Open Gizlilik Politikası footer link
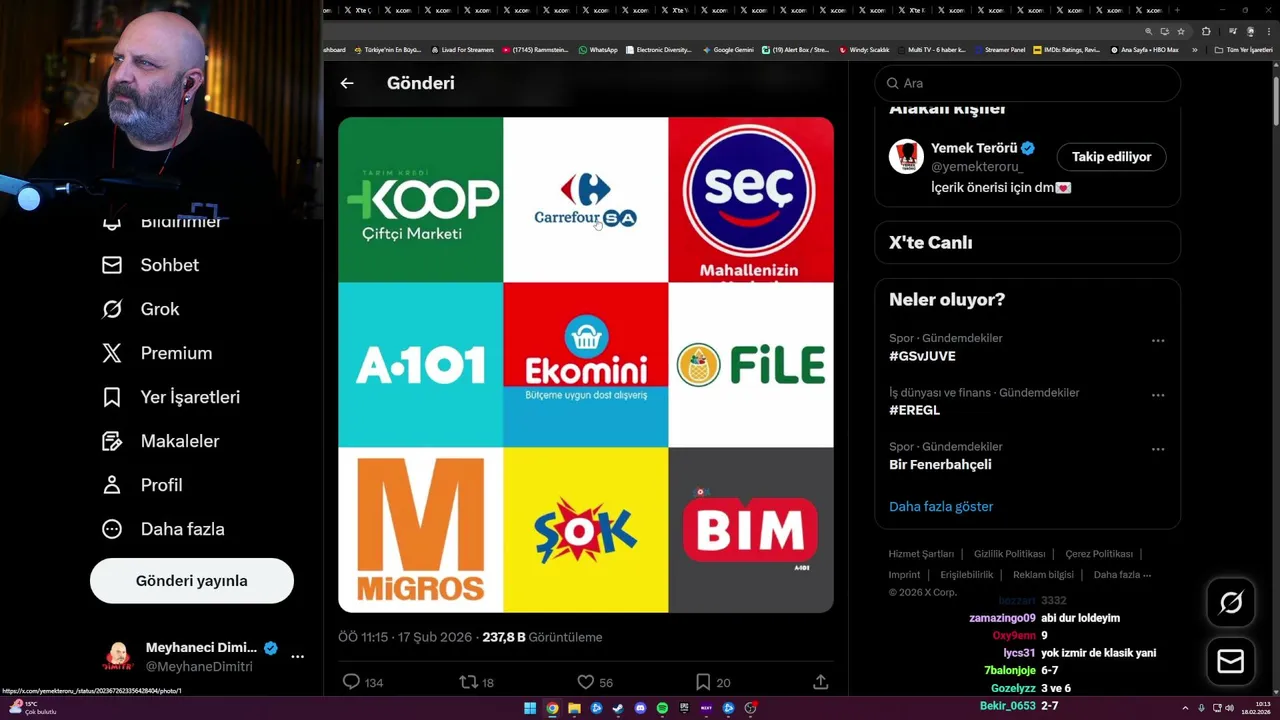This screenshot has height=720, width=1280. coord(1009,554)
